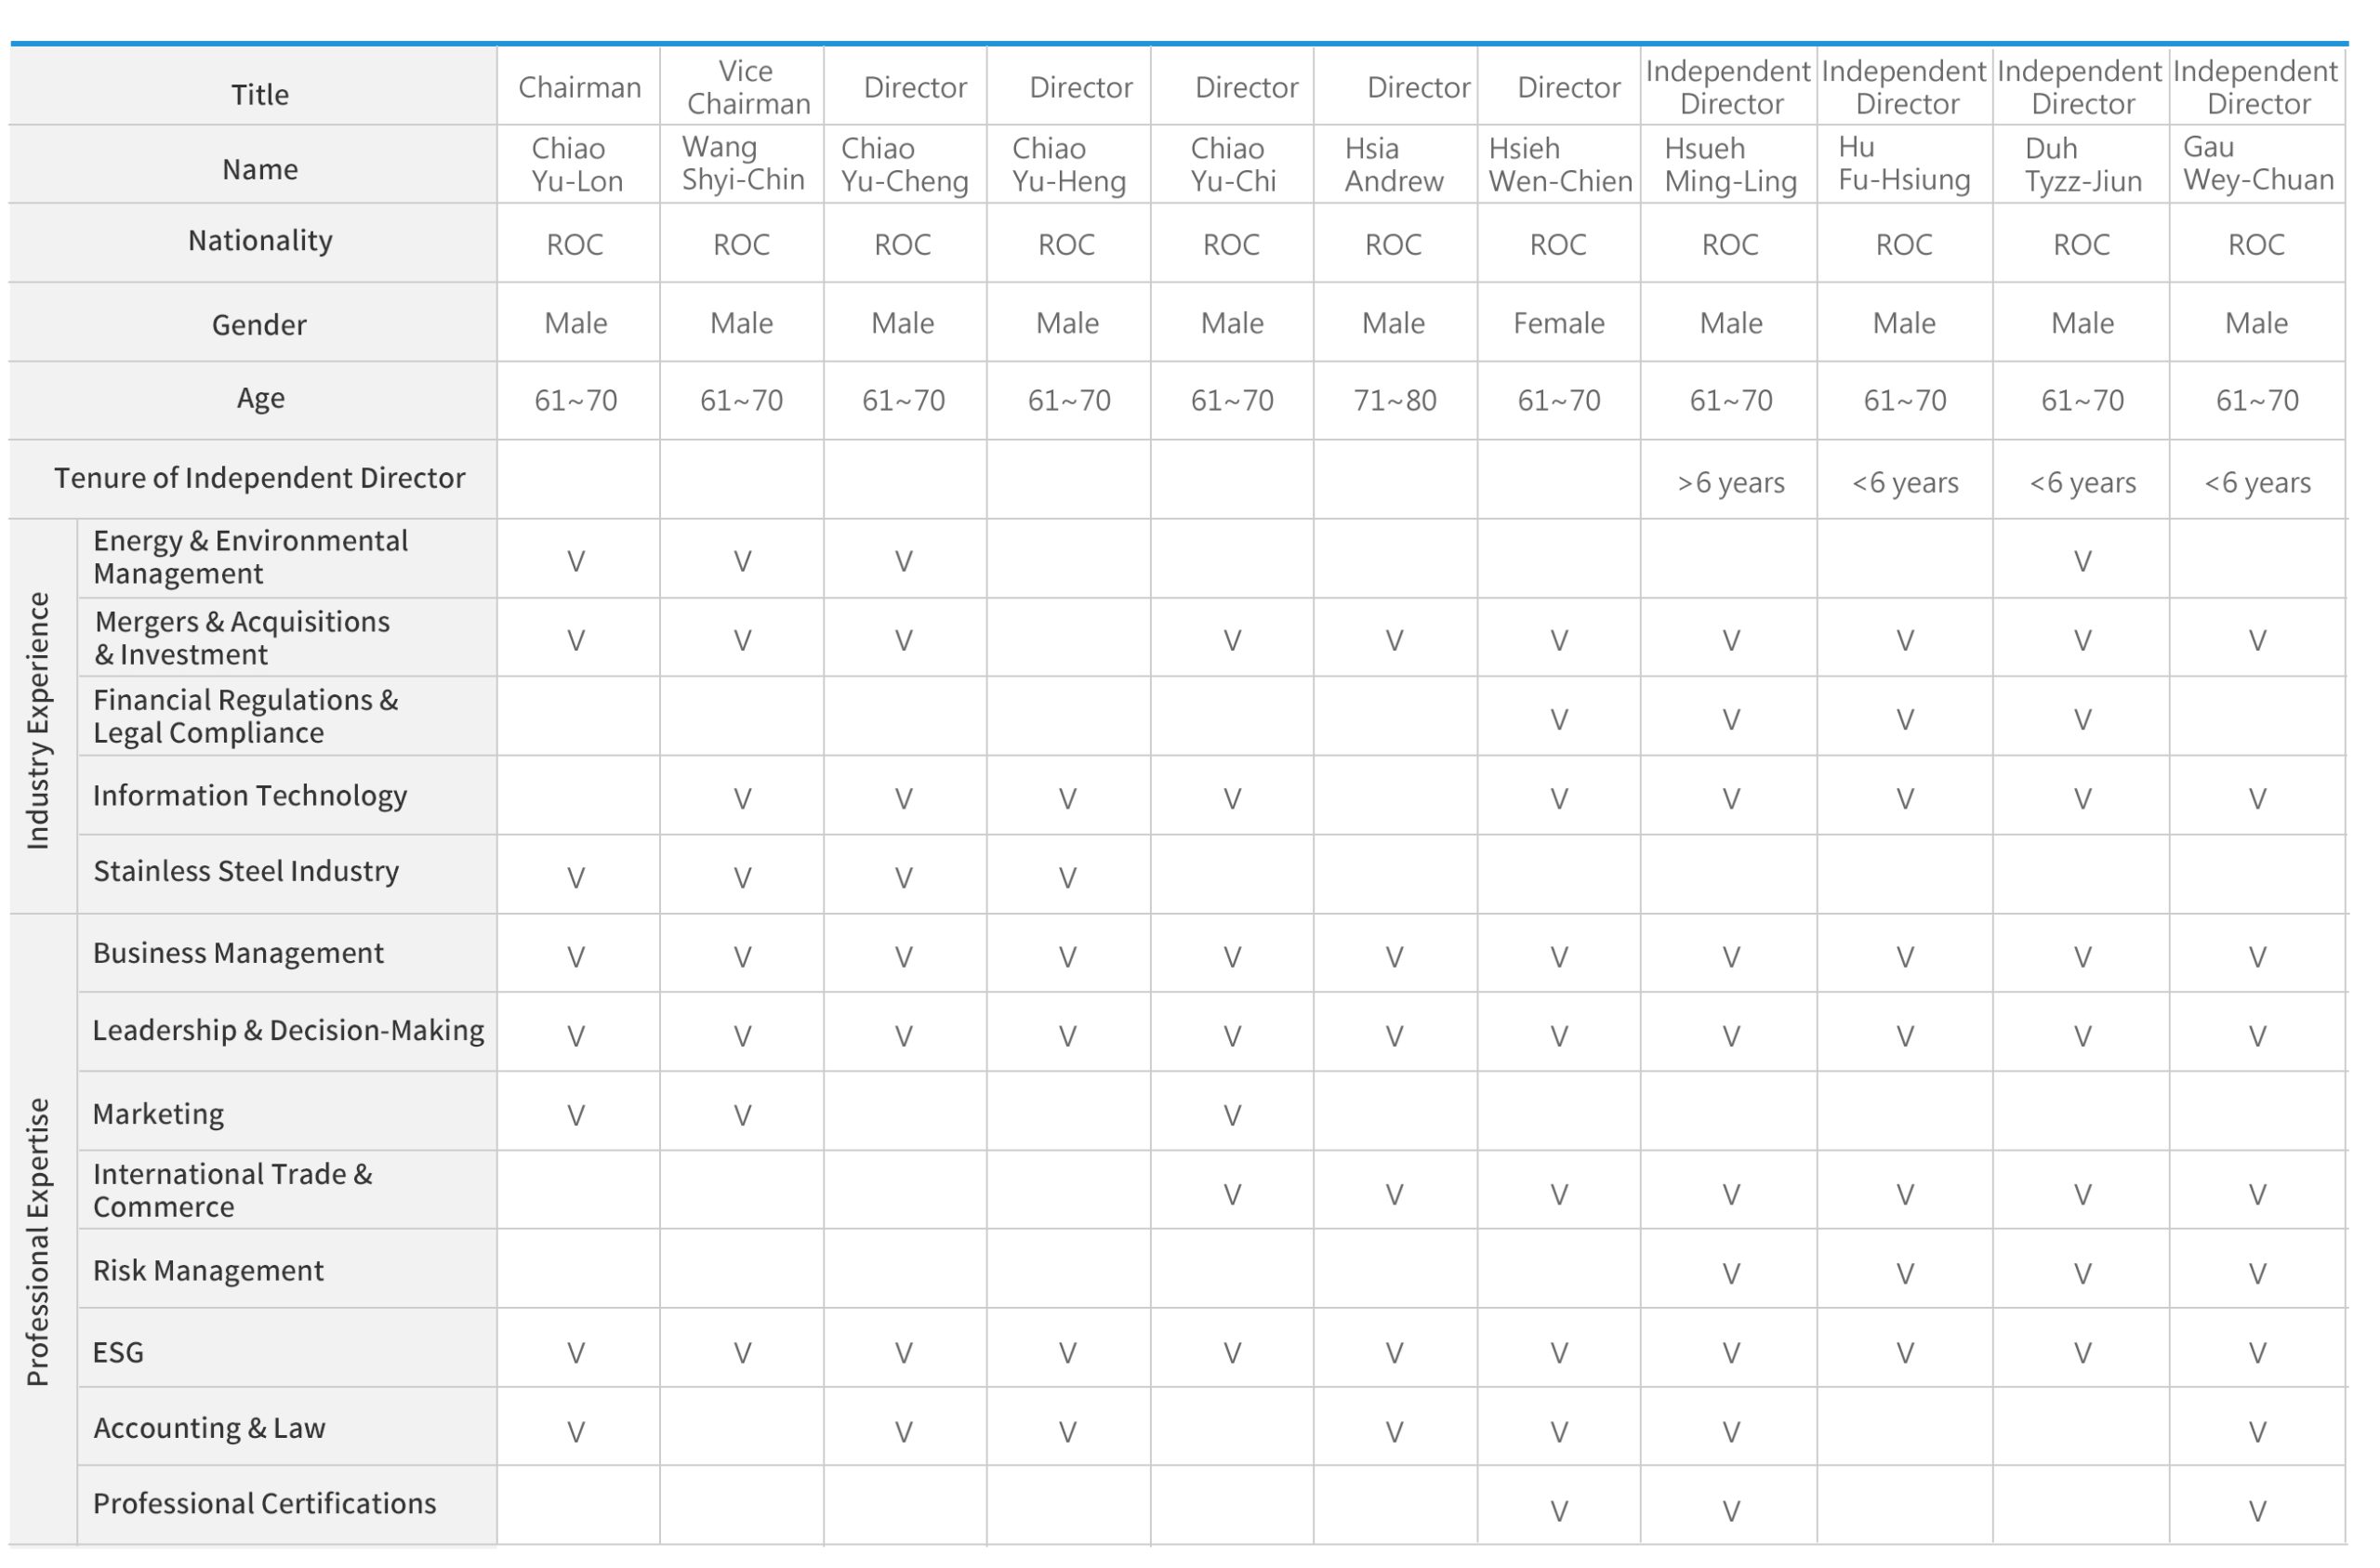Click the name 'Hsia Andrew'
Image resolution: width=2380 pixels, height=1568 pixels.
(x=1394, y=165)
